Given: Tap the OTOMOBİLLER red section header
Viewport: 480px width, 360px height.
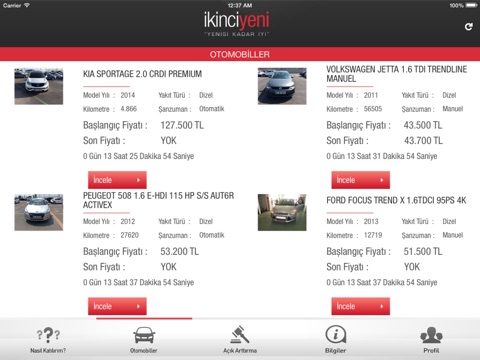Looking at the screenshot, I should click(240, 54).
